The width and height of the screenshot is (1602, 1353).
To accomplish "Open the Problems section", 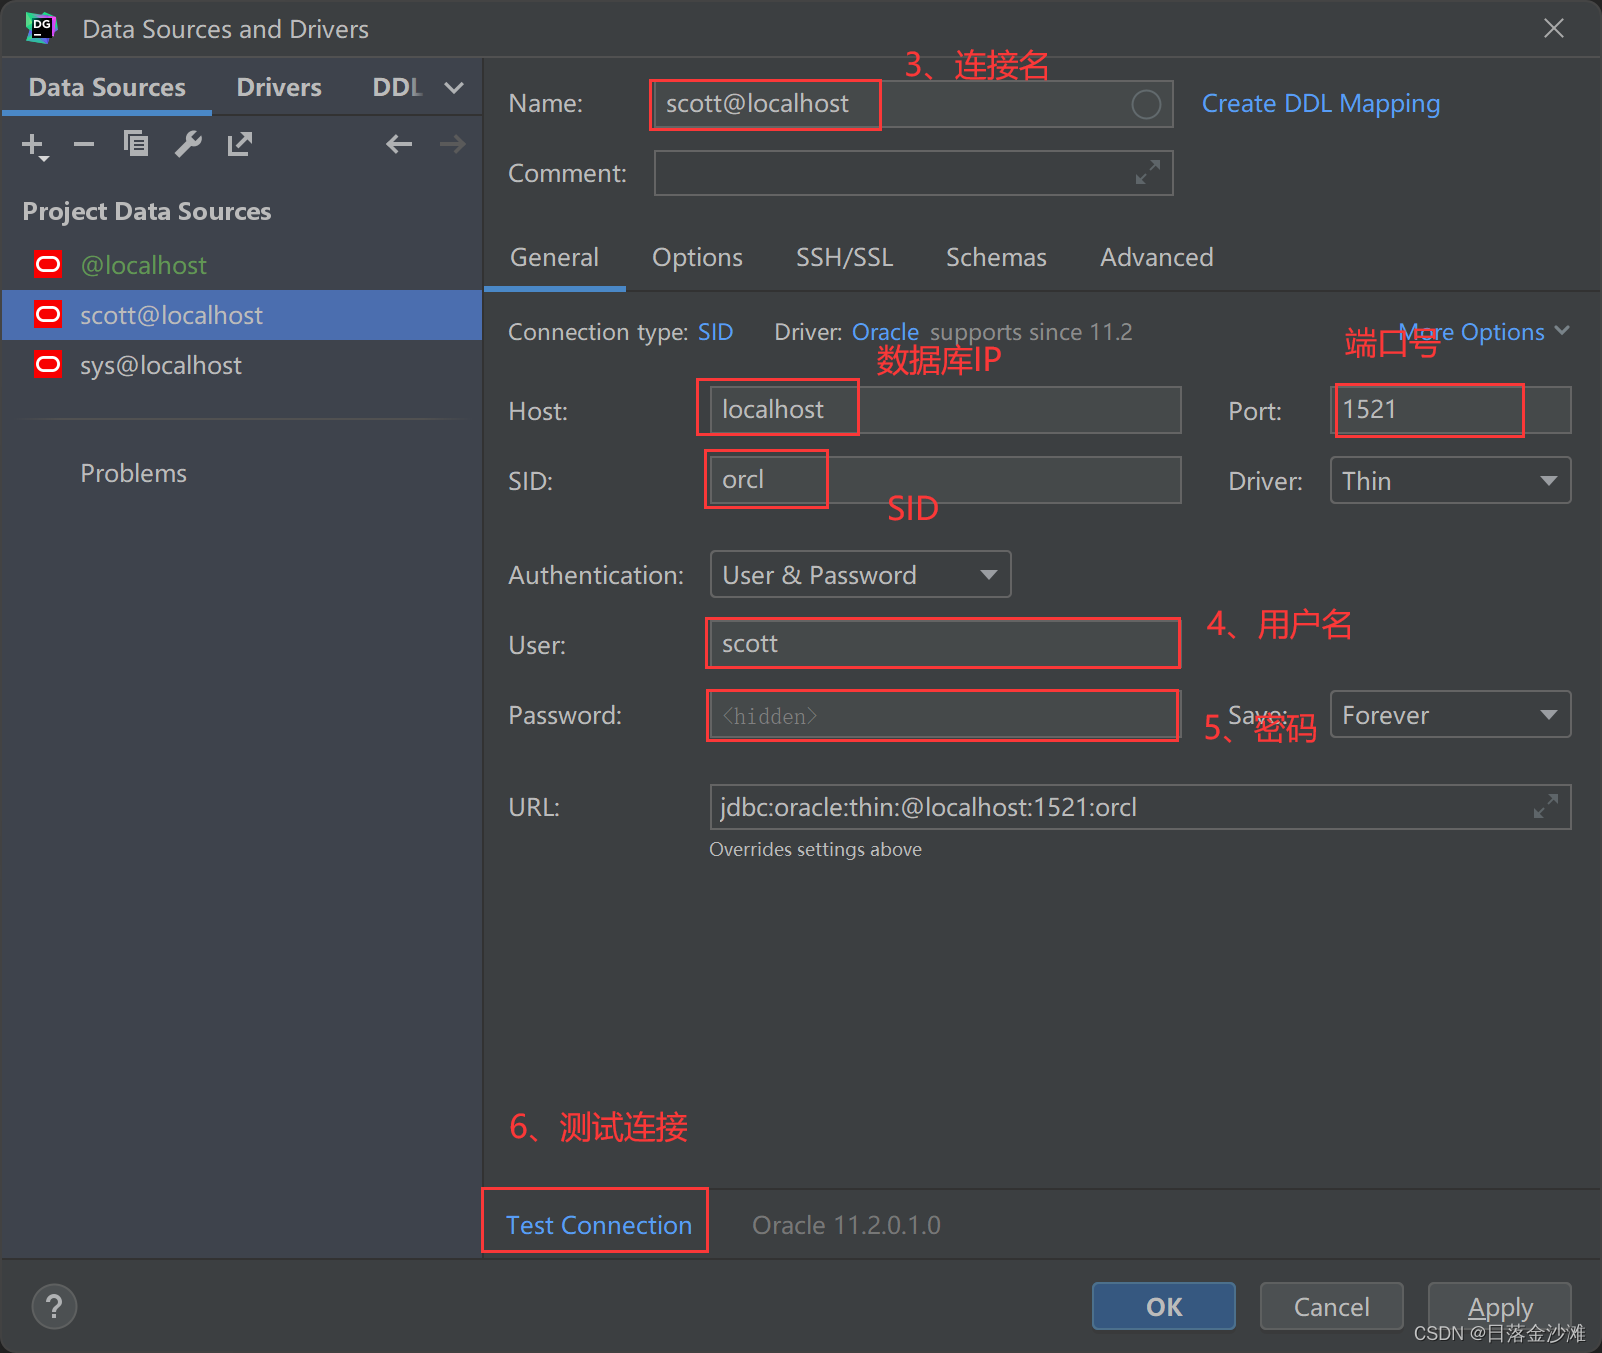I will pos(134,473).
